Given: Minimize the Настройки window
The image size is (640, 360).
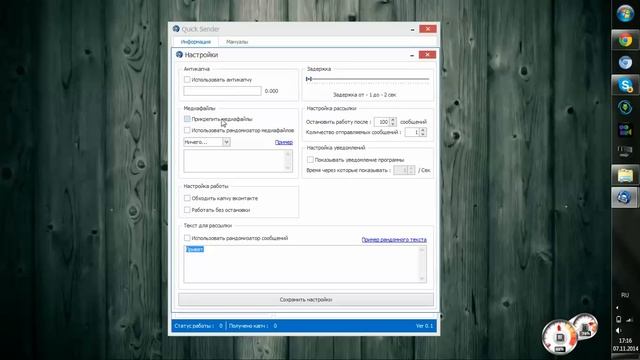Looking at the screenshot, I should (412, 55).
